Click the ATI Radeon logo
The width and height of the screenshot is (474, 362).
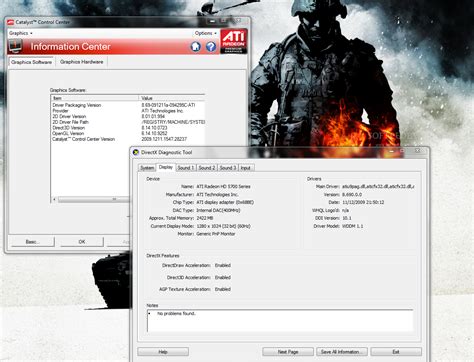point(234,41)
